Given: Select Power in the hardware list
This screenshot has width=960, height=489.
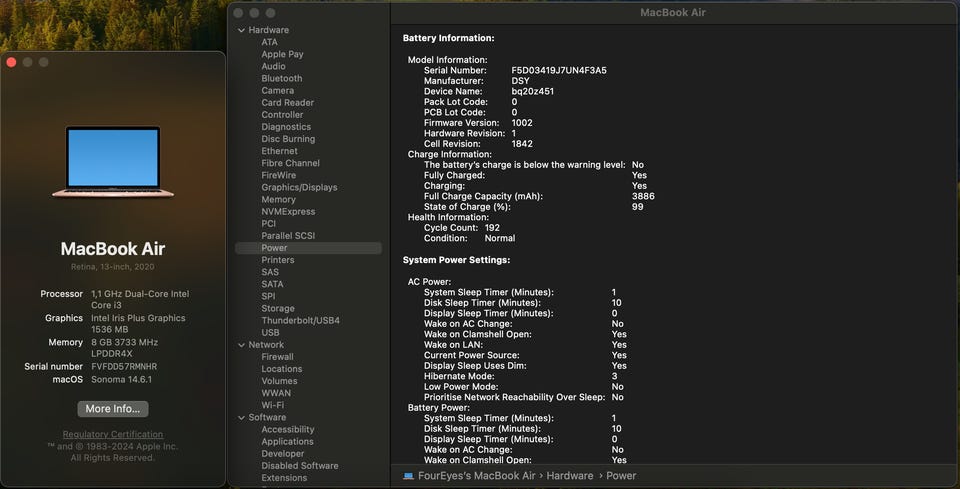Looking at the screenshot, I should (x=274, y=248).
